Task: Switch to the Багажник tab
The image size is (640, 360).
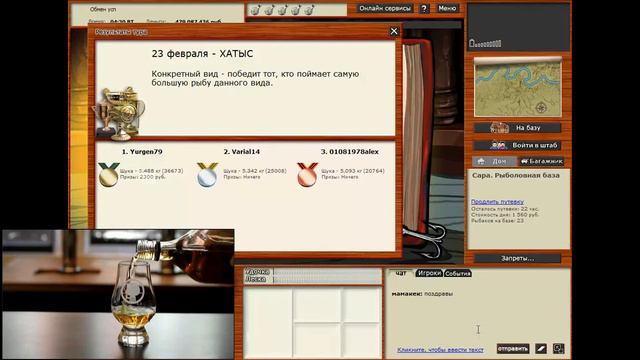Action: point(541,161)
